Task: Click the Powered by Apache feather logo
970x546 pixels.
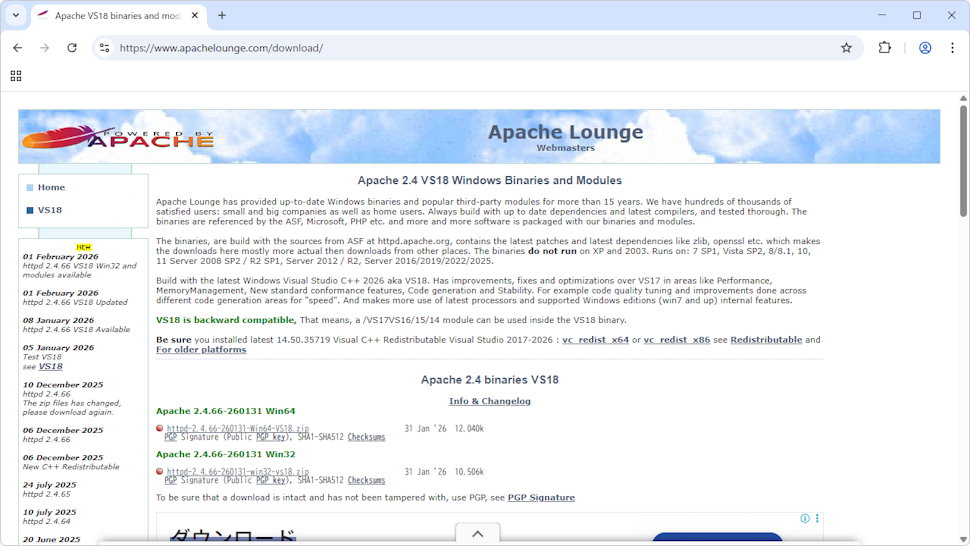Action: click(118, 137)
